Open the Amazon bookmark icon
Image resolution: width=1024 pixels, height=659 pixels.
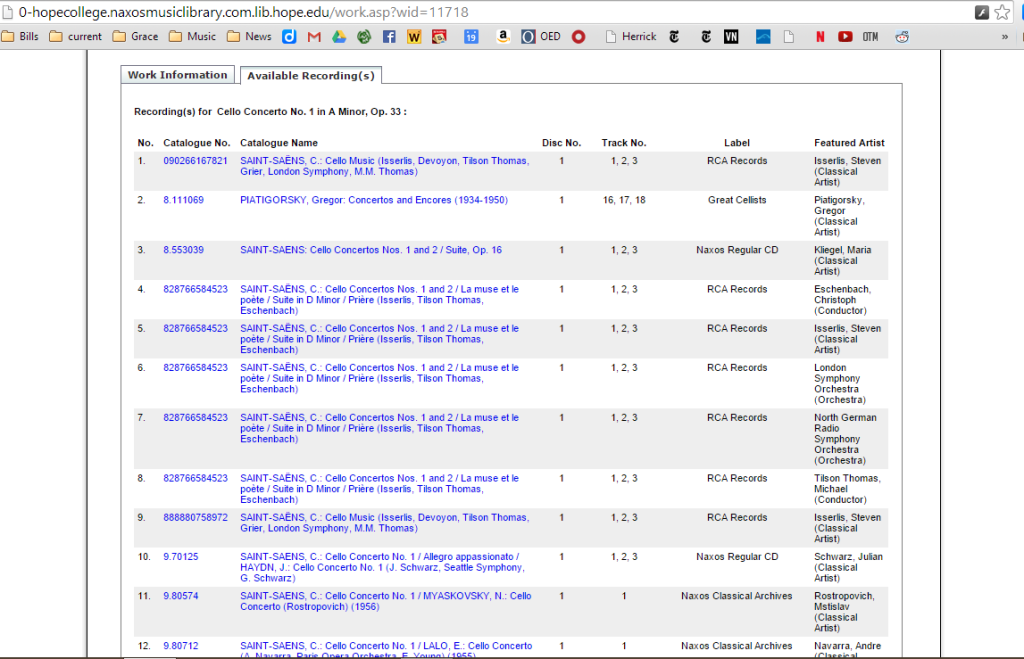503,37
